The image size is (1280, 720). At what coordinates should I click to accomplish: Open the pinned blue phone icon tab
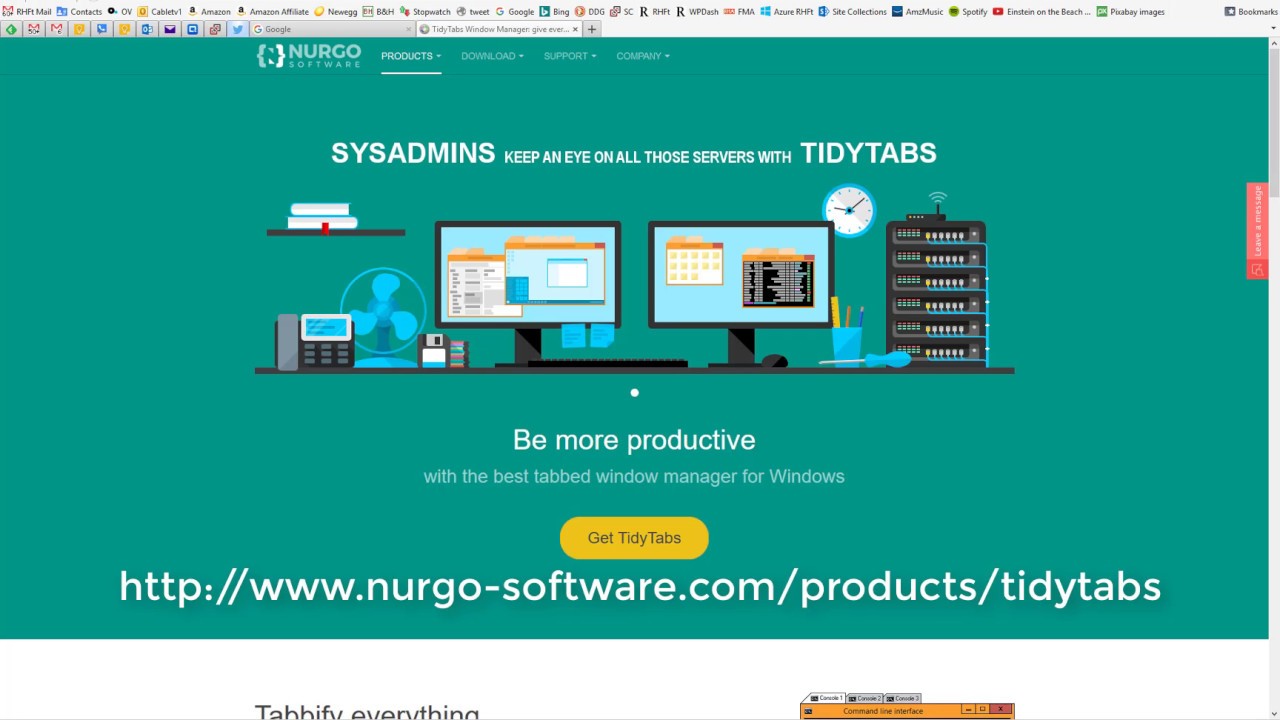tap(102, 29)
